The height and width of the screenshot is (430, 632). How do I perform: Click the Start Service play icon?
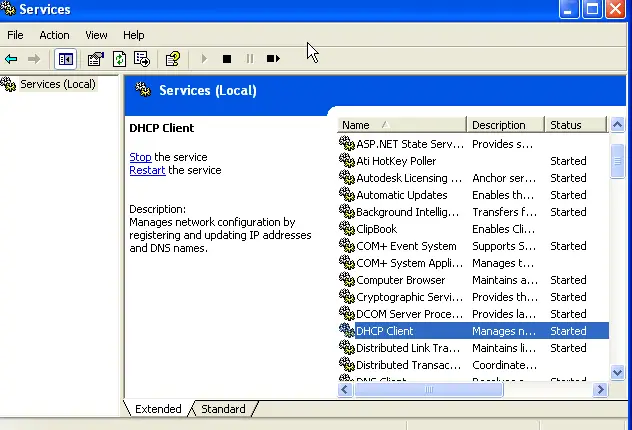204,59
